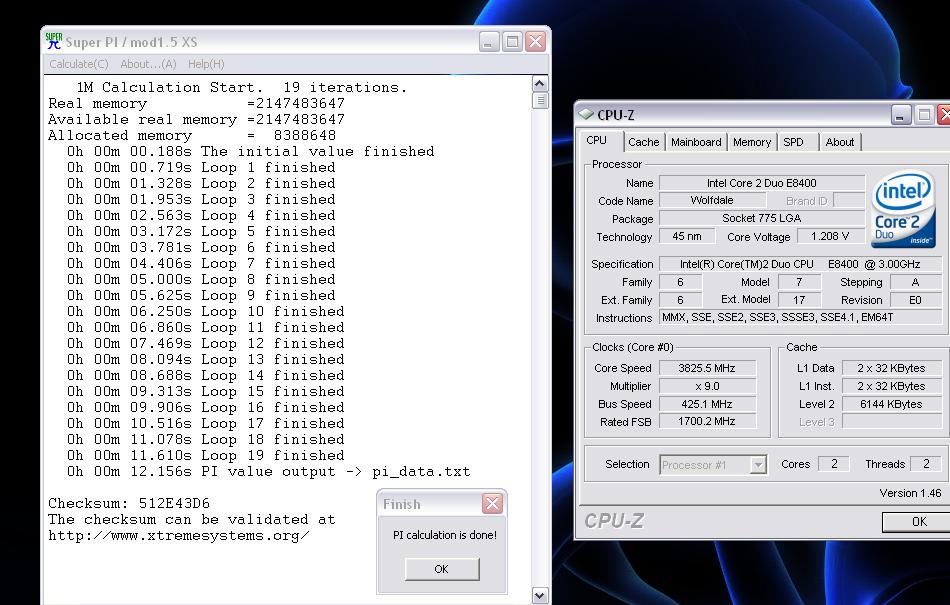
Task: Minimize the CPU-Z window
Action: 901,115
